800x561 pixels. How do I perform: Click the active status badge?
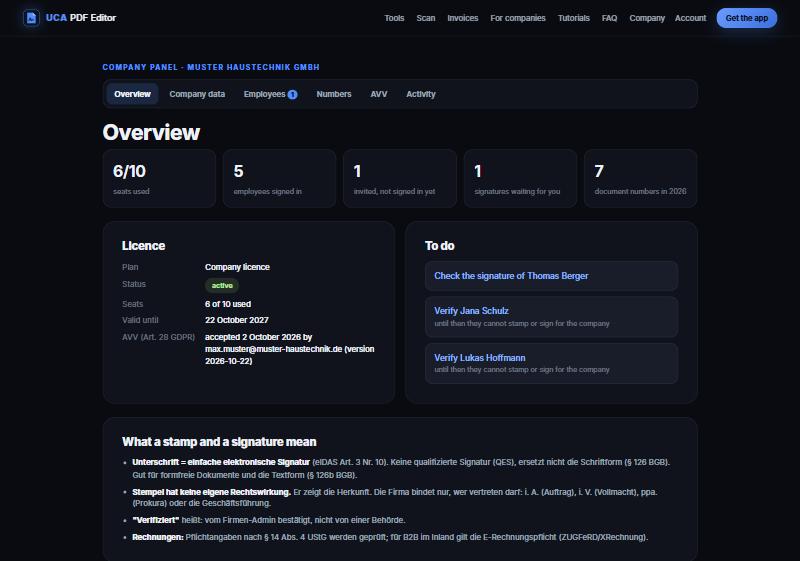tap(222, 286)
